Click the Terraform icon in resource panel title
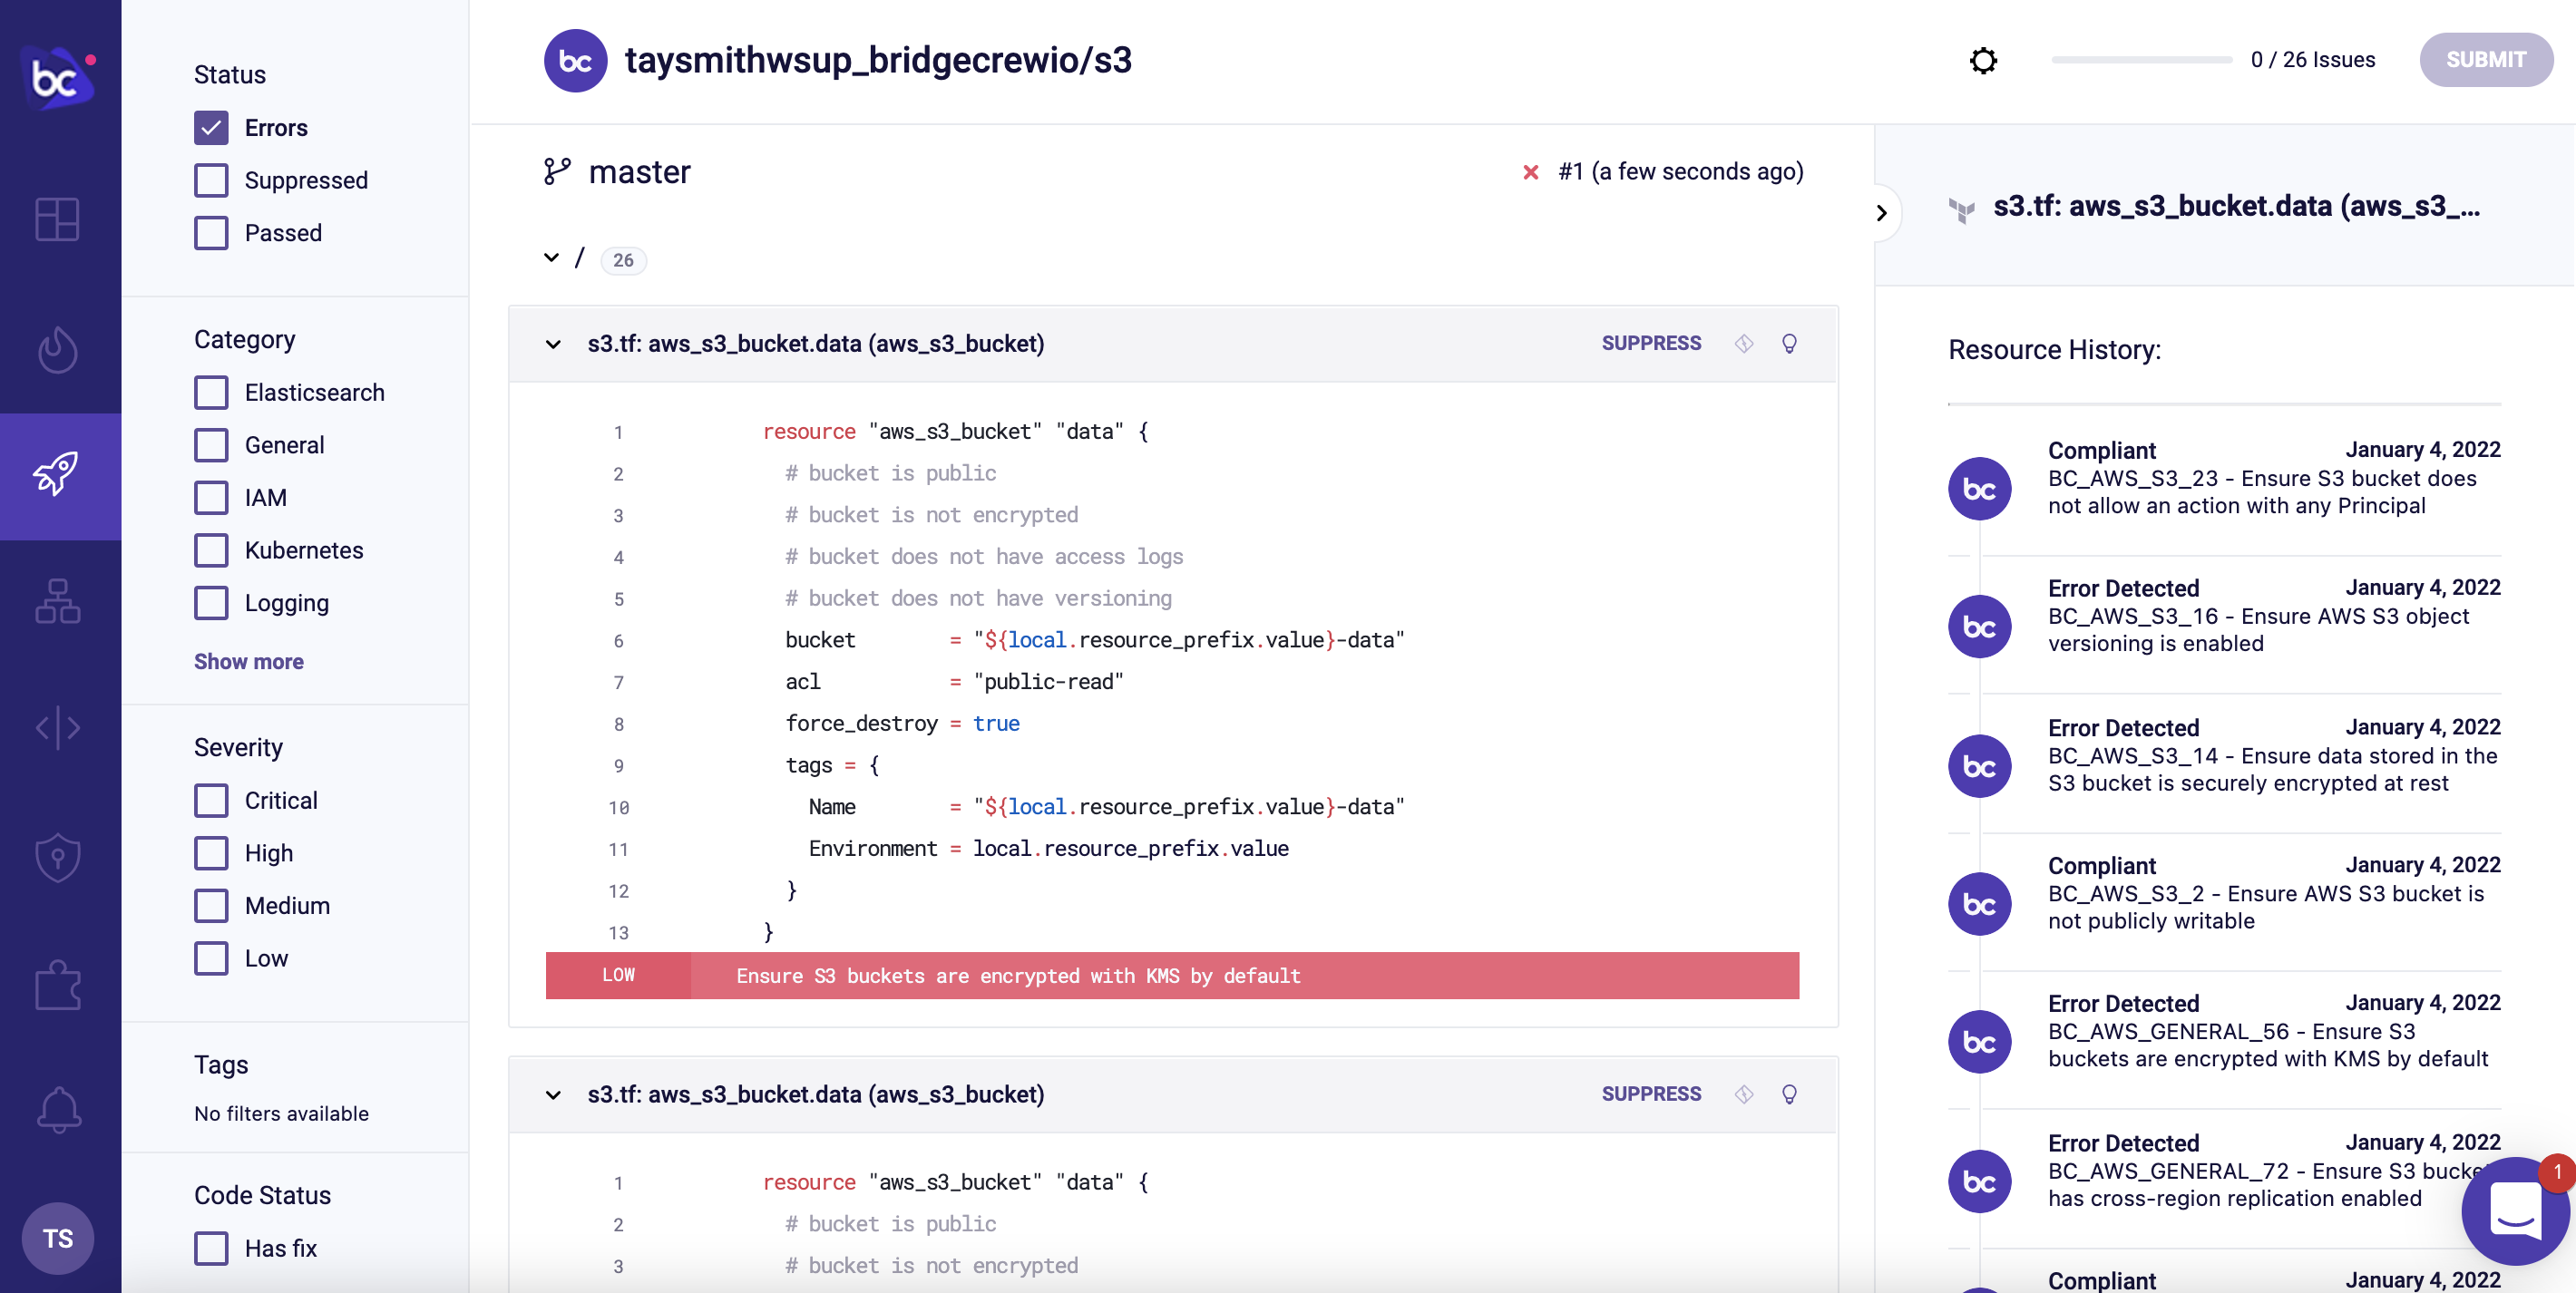 coord(1962,210)
